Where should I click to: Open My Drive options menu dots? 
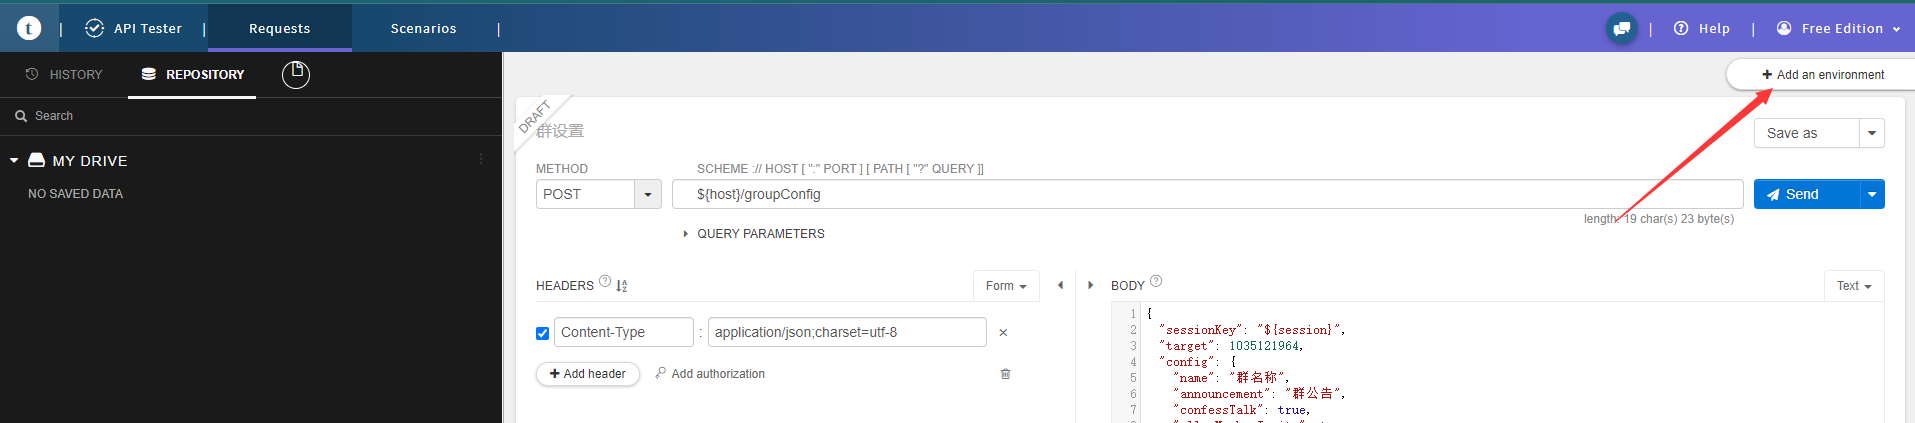point(481,160)
